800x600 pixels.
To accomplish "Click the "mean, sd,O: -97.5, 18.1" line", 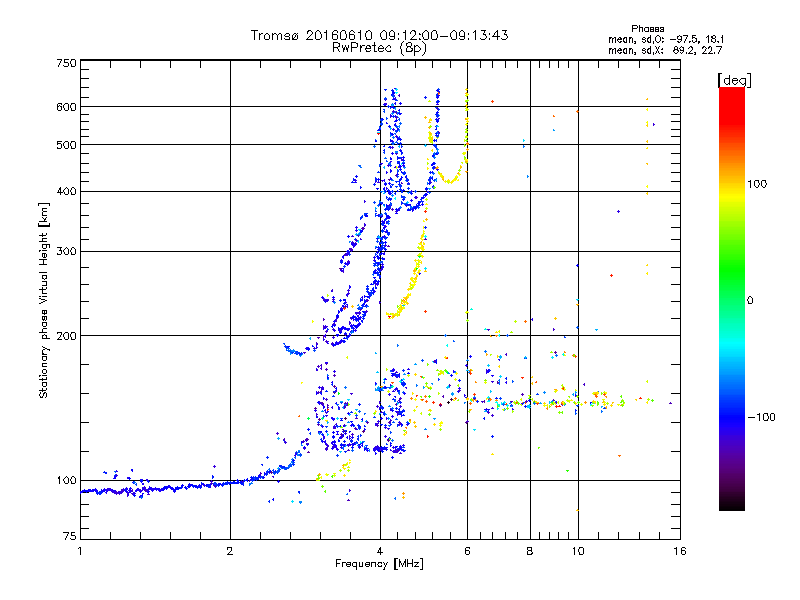I will click(666, 39).
